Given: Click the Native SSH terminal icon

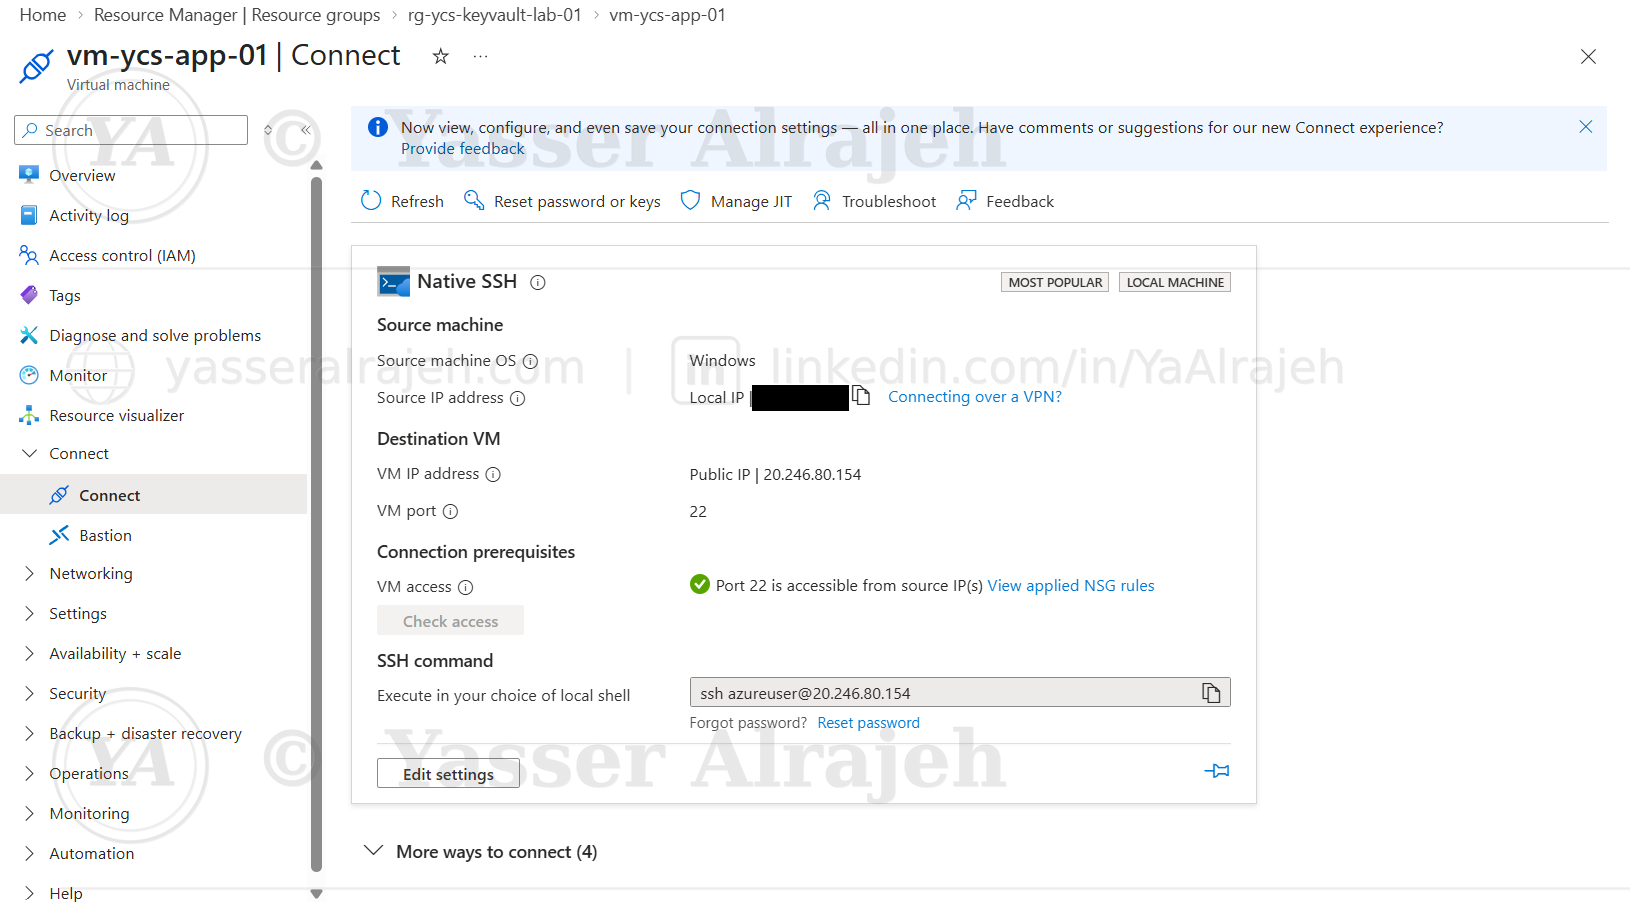Looking at the screenshot, I should point(394,282).
